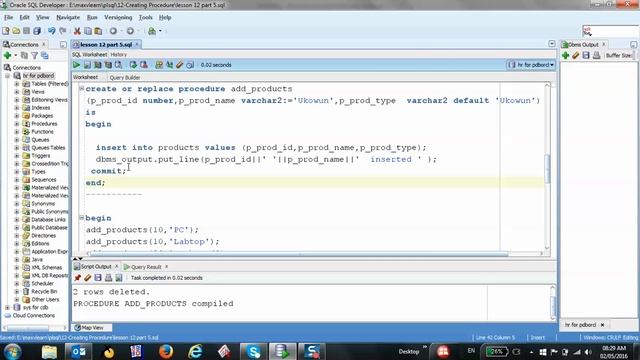Save Dbms Output with floppy disk icon
640x360 pixels.
(586, 56)
